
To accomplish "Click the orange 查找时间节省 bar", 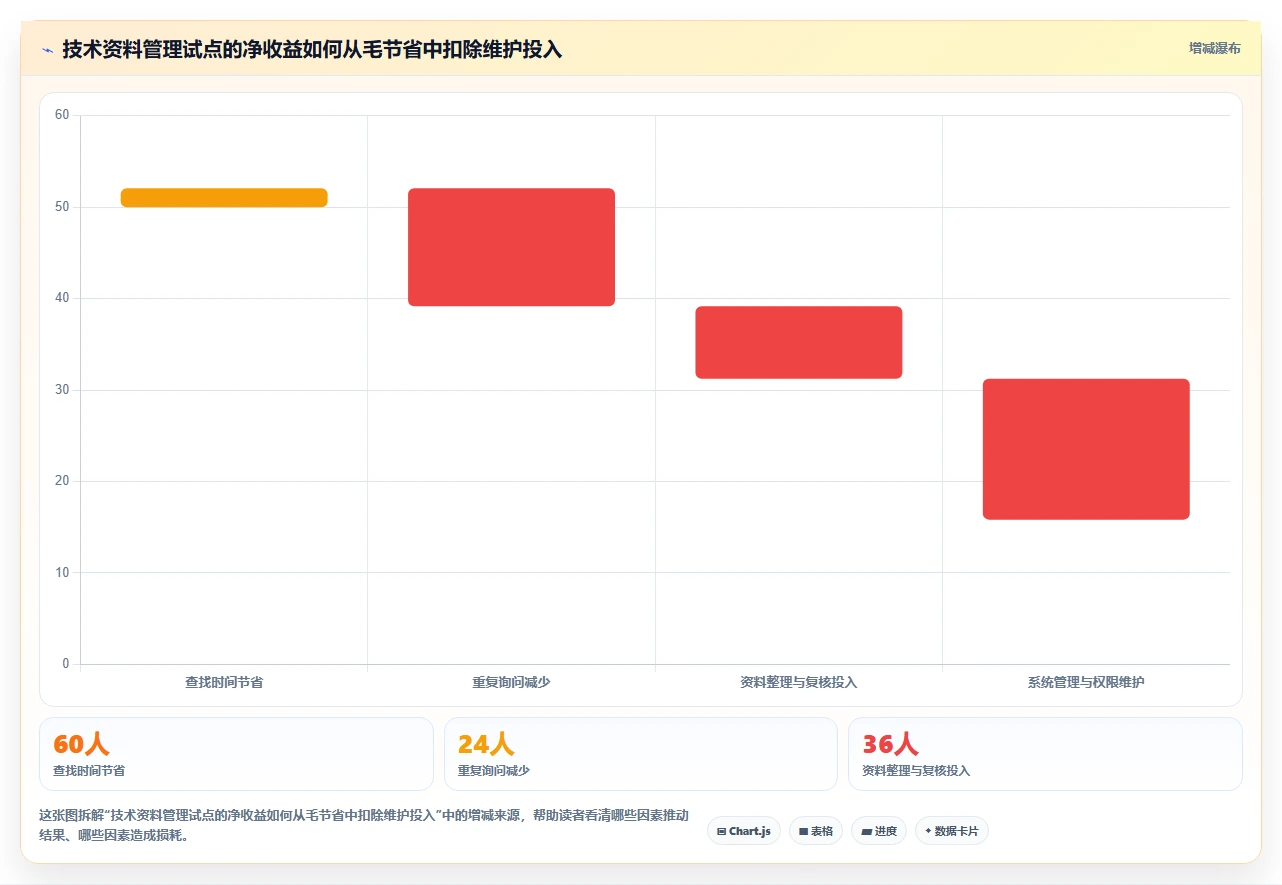I will [x=224, y=198].
